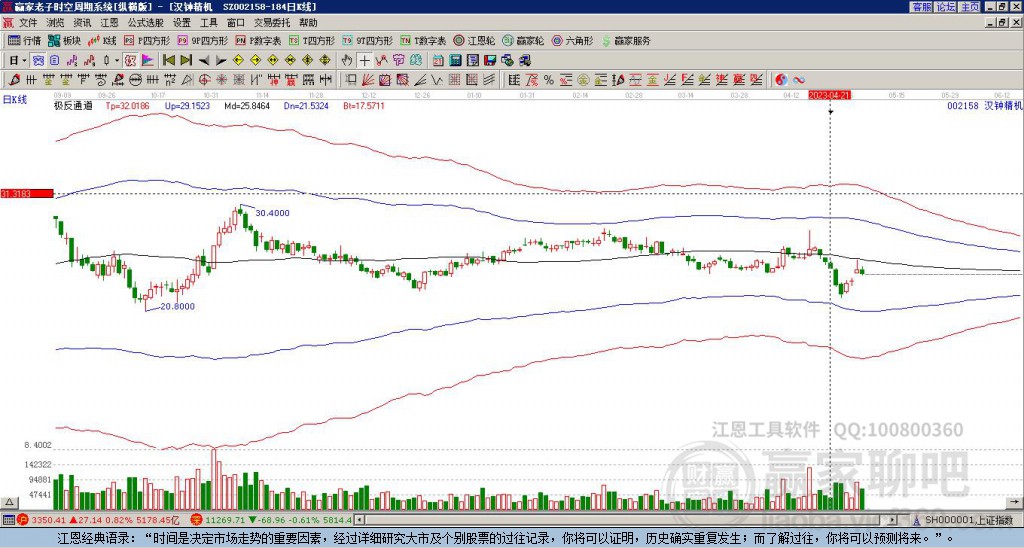Open the P数字表 tool
1024x548 pixels.
[x=258, y=40]
